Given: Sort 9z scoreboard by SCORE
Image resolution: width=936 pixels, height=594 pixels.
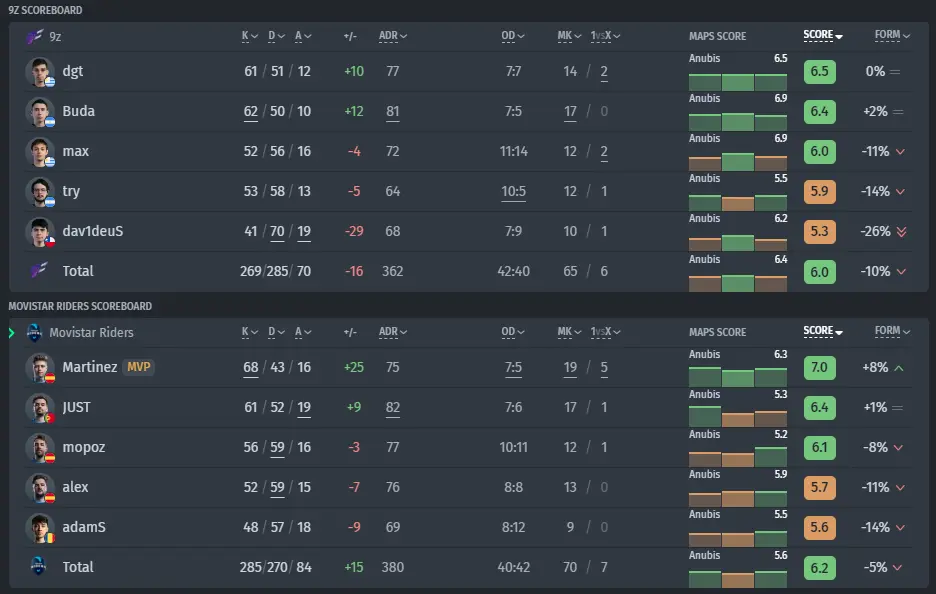Looking at the screenshot, I should click(823, 35).
